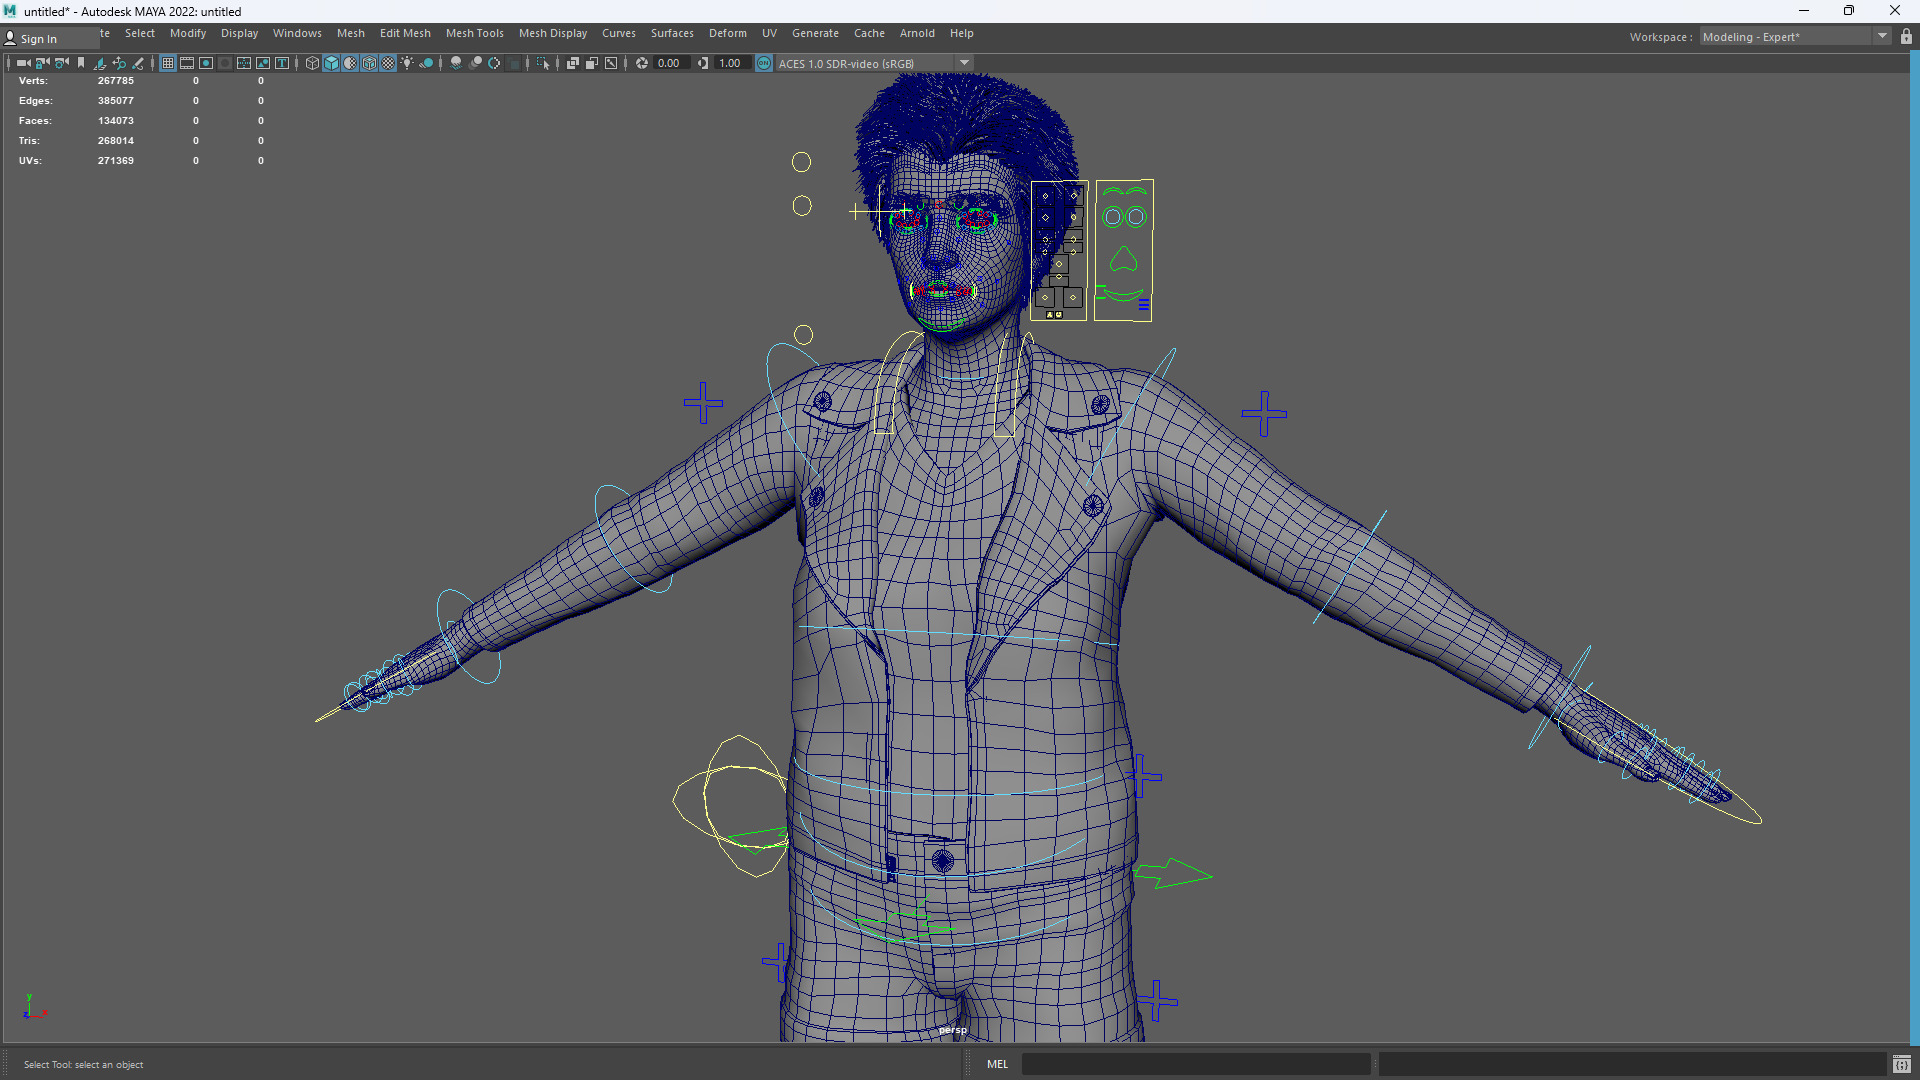This screenshot has height=1080, width=1920.
Task: Click the Script Editor icon
Action: [1901, 1064]
